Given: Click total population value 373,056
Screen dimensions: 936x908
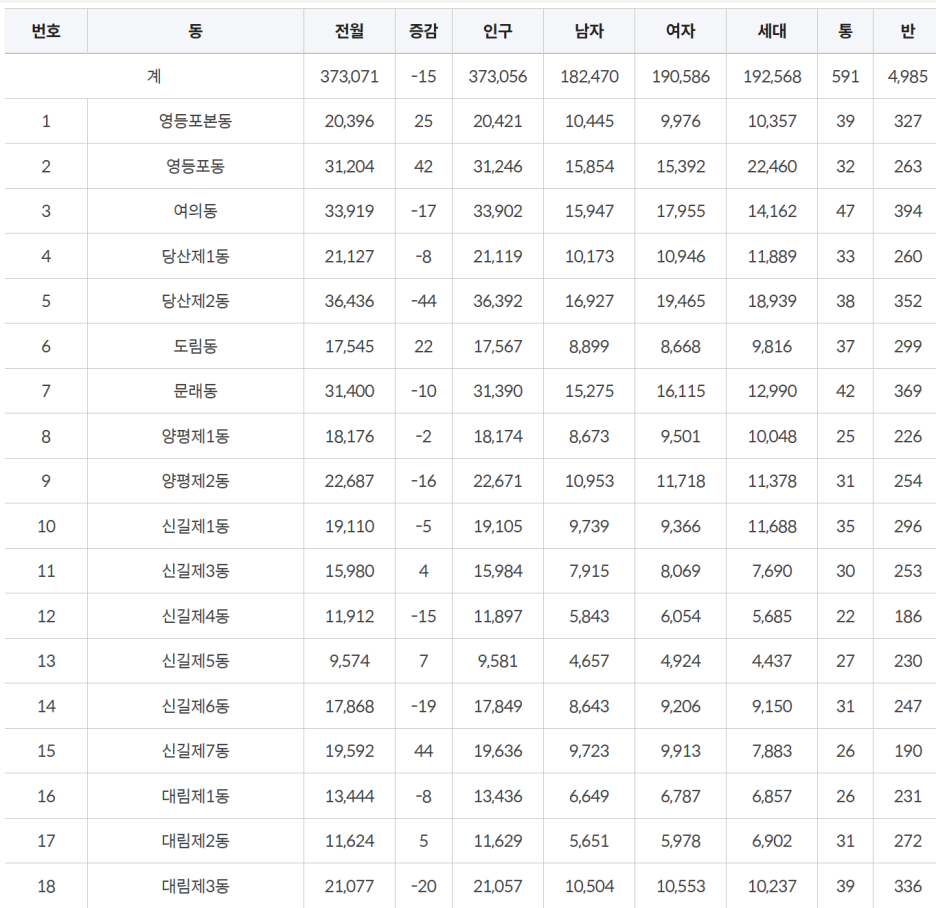Looking at the screenshot, I should (497, 76).
